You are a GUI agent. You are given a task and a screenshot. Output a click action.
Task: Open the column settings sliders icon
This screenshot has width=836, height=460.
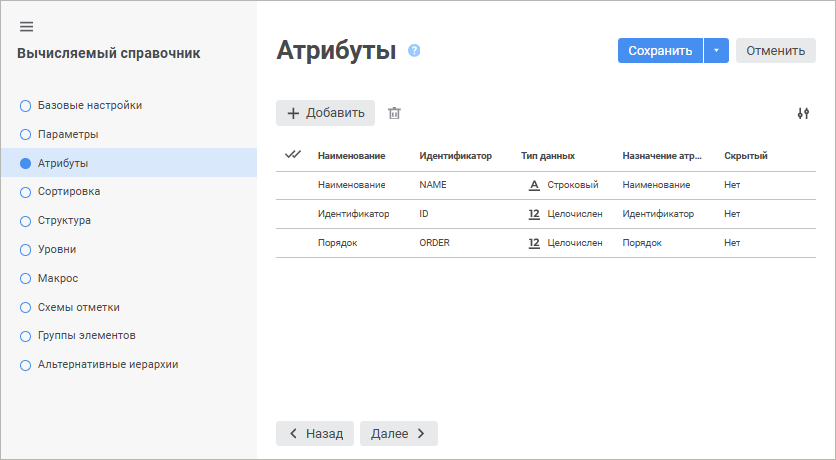tap(802, 113)
